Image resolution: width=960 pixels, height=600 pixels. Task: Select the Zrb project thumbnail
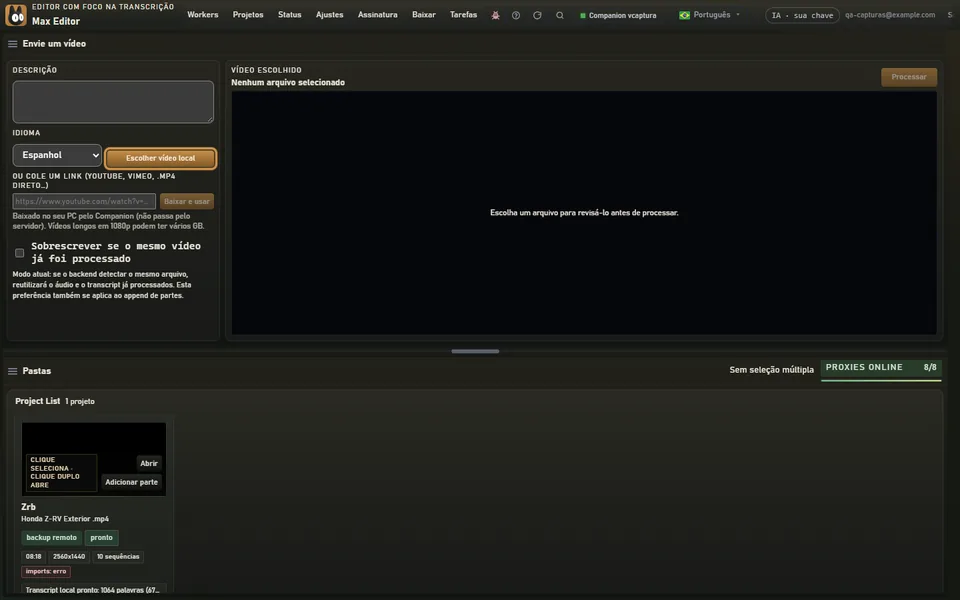94,459
